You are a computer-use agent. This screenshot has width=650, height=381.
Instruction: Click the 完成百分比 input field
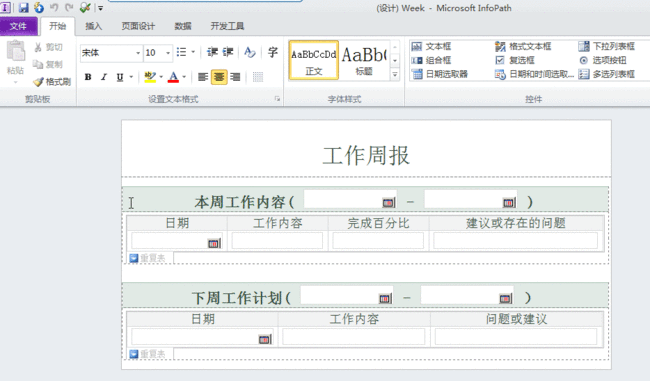coord(378,240)
